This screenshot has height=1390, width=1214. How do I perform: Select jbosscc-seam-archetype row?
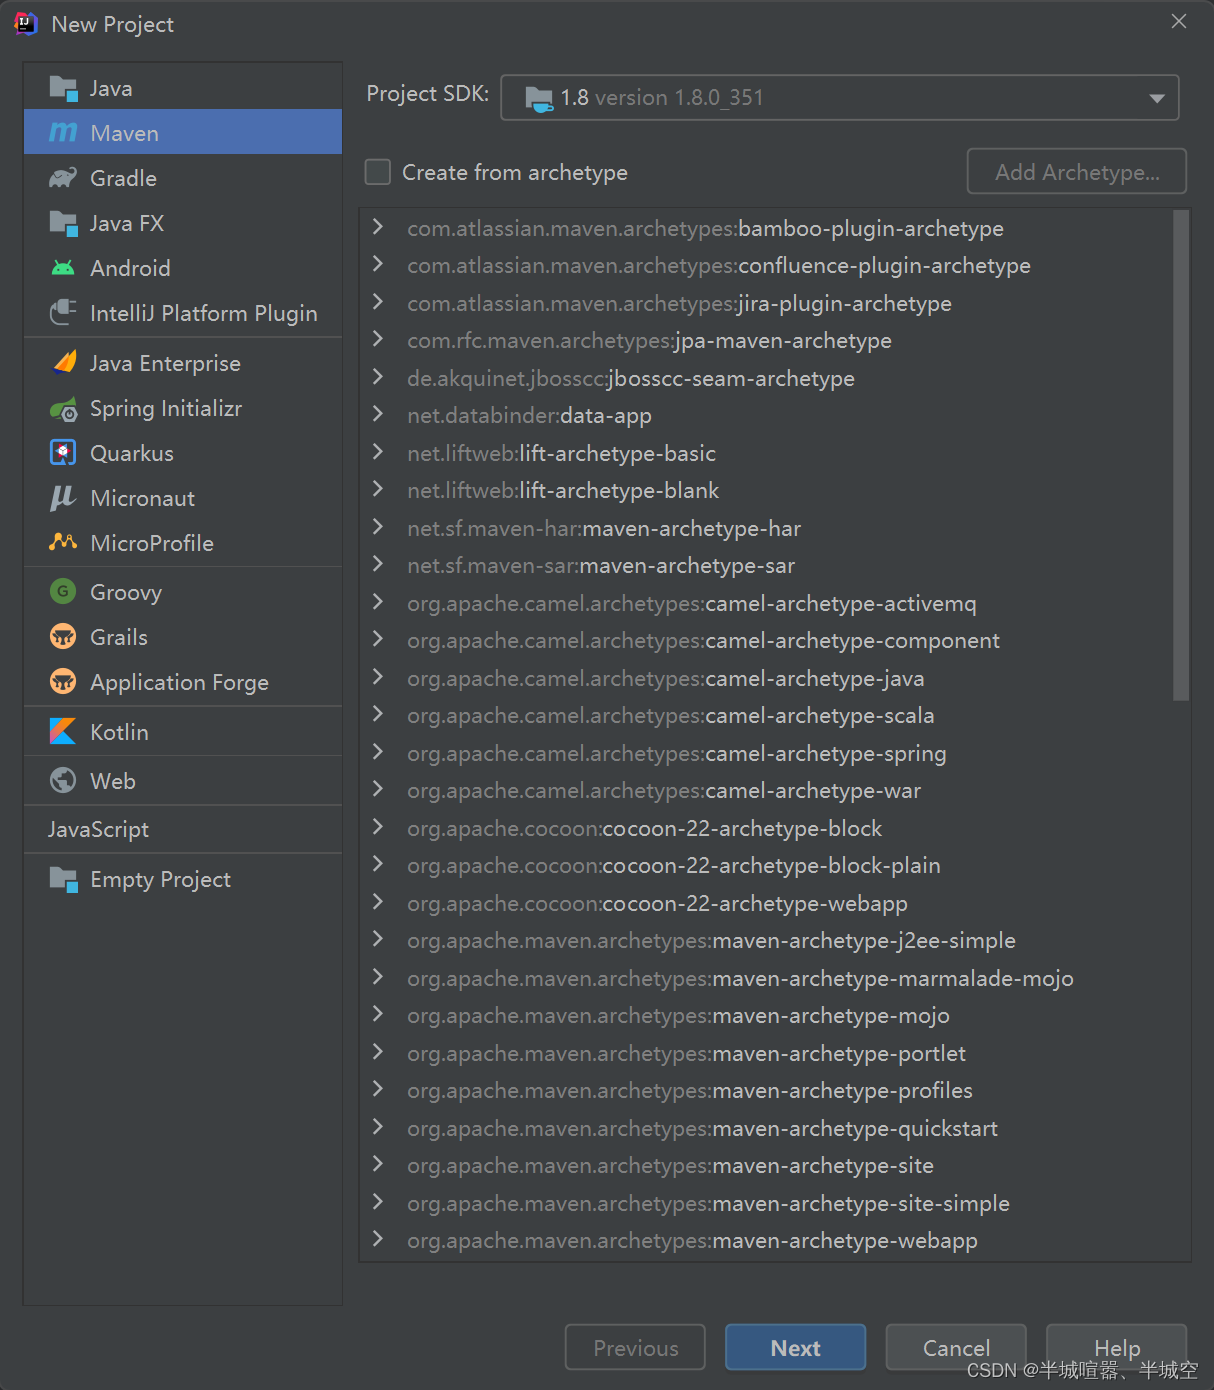click(x=766, y=378)
